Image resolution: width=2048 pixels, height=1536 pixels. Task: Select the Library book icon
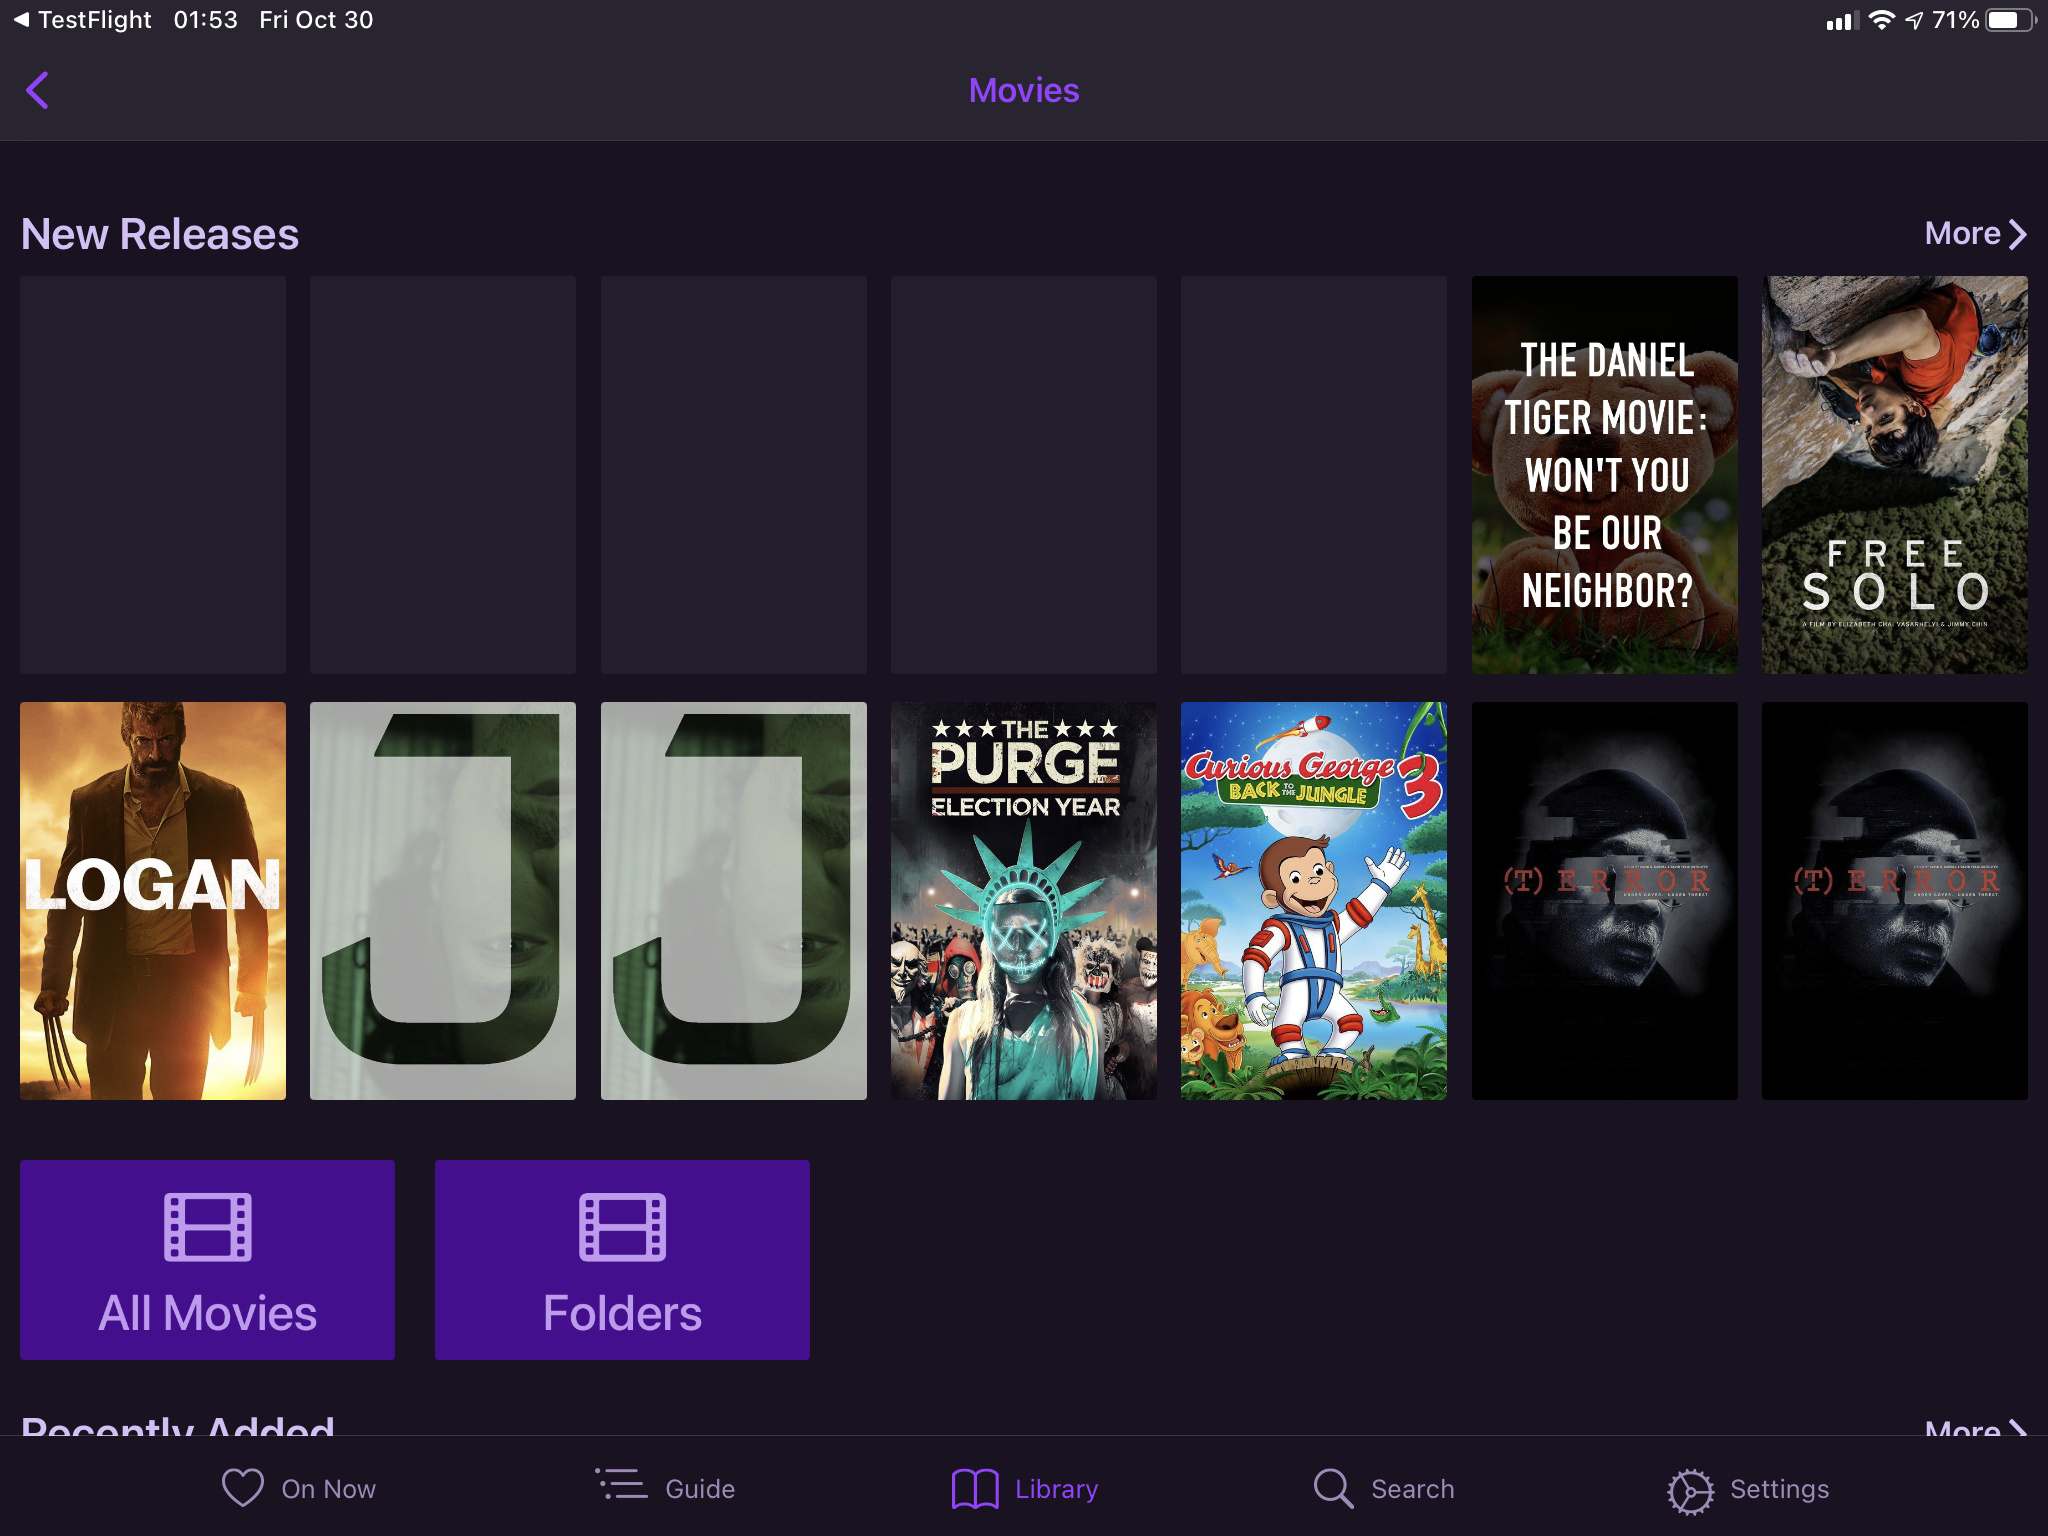click(x=975, y=1488)
